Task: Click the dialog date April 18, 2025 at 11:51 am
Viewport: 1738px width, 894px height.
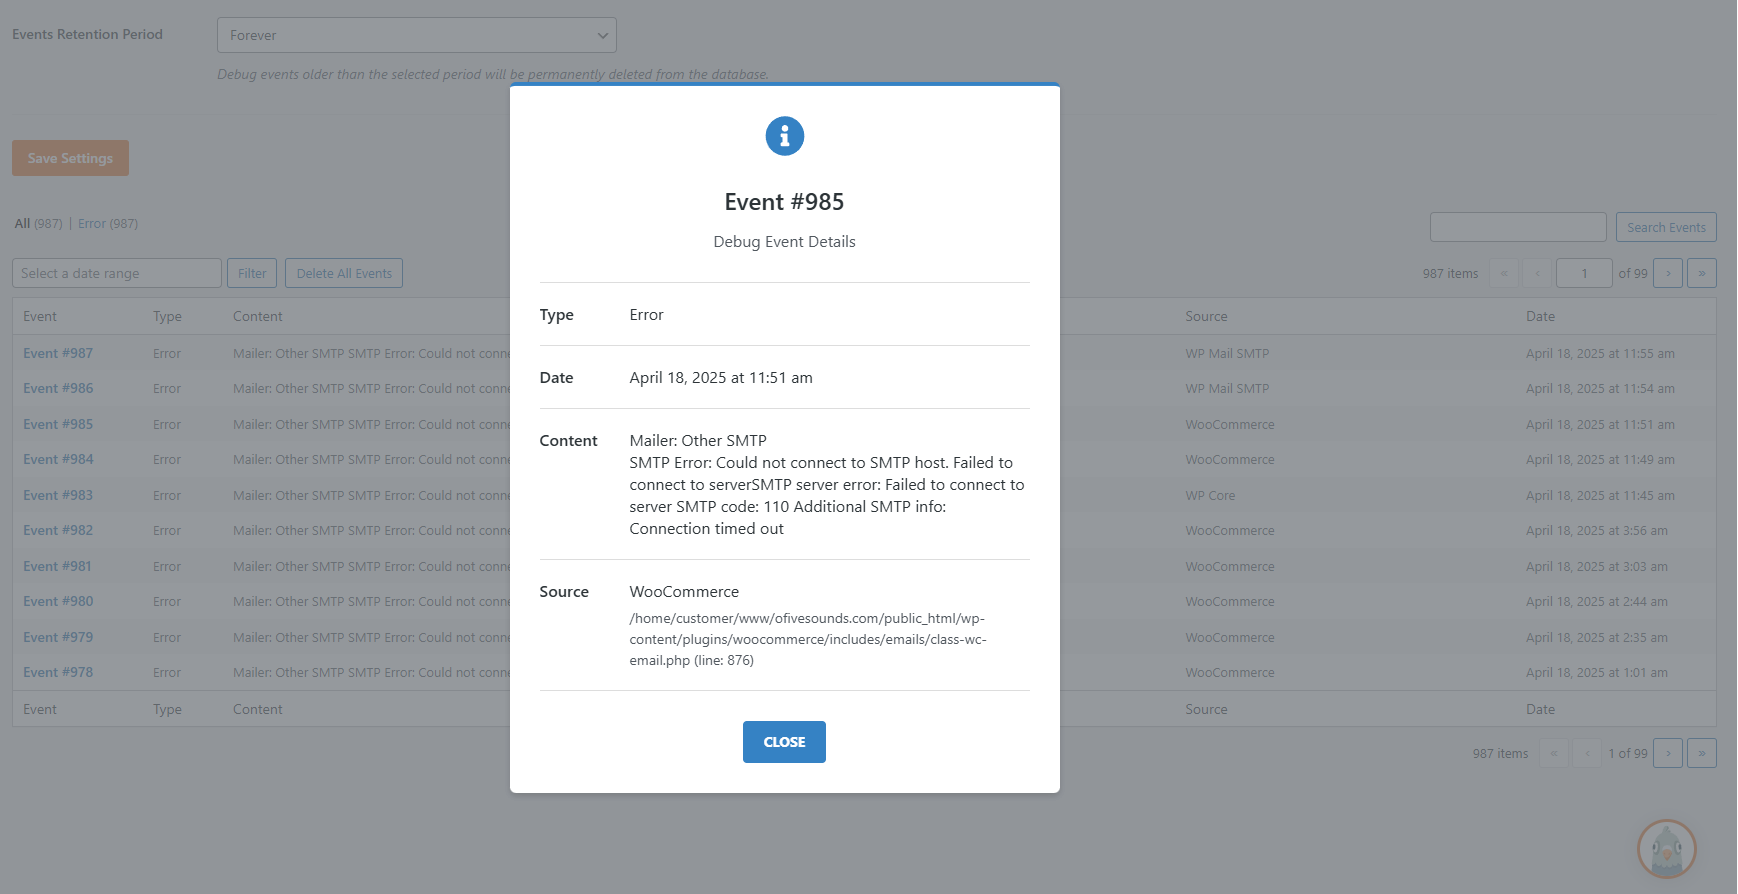Action: [721, 377]
